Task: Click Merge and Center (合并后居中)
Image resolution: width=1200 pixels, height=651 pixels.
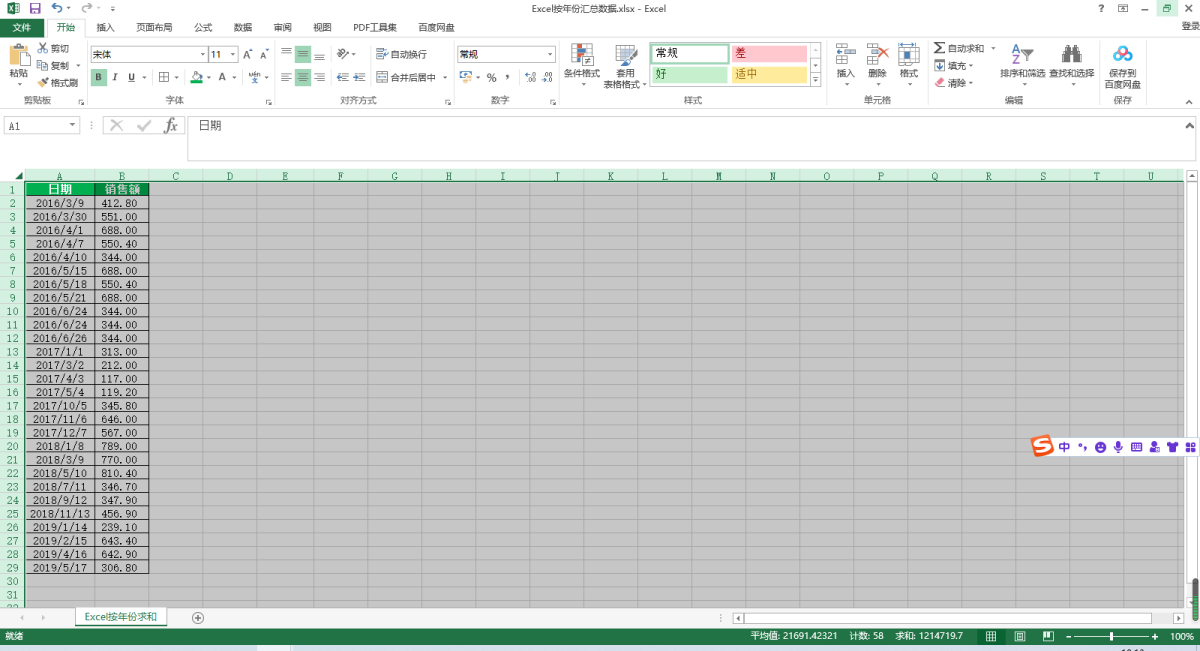Action: point(406,77)
